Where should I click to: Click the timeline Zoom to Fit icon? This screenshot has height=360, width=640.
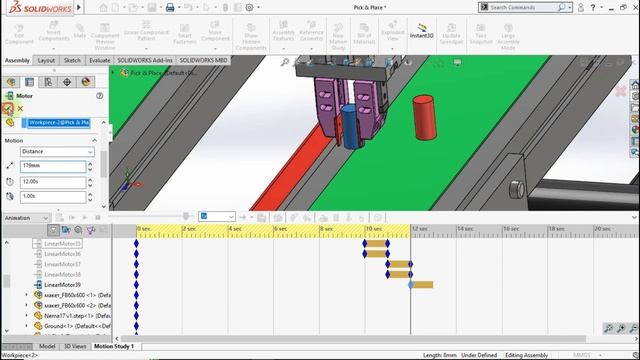609,328
